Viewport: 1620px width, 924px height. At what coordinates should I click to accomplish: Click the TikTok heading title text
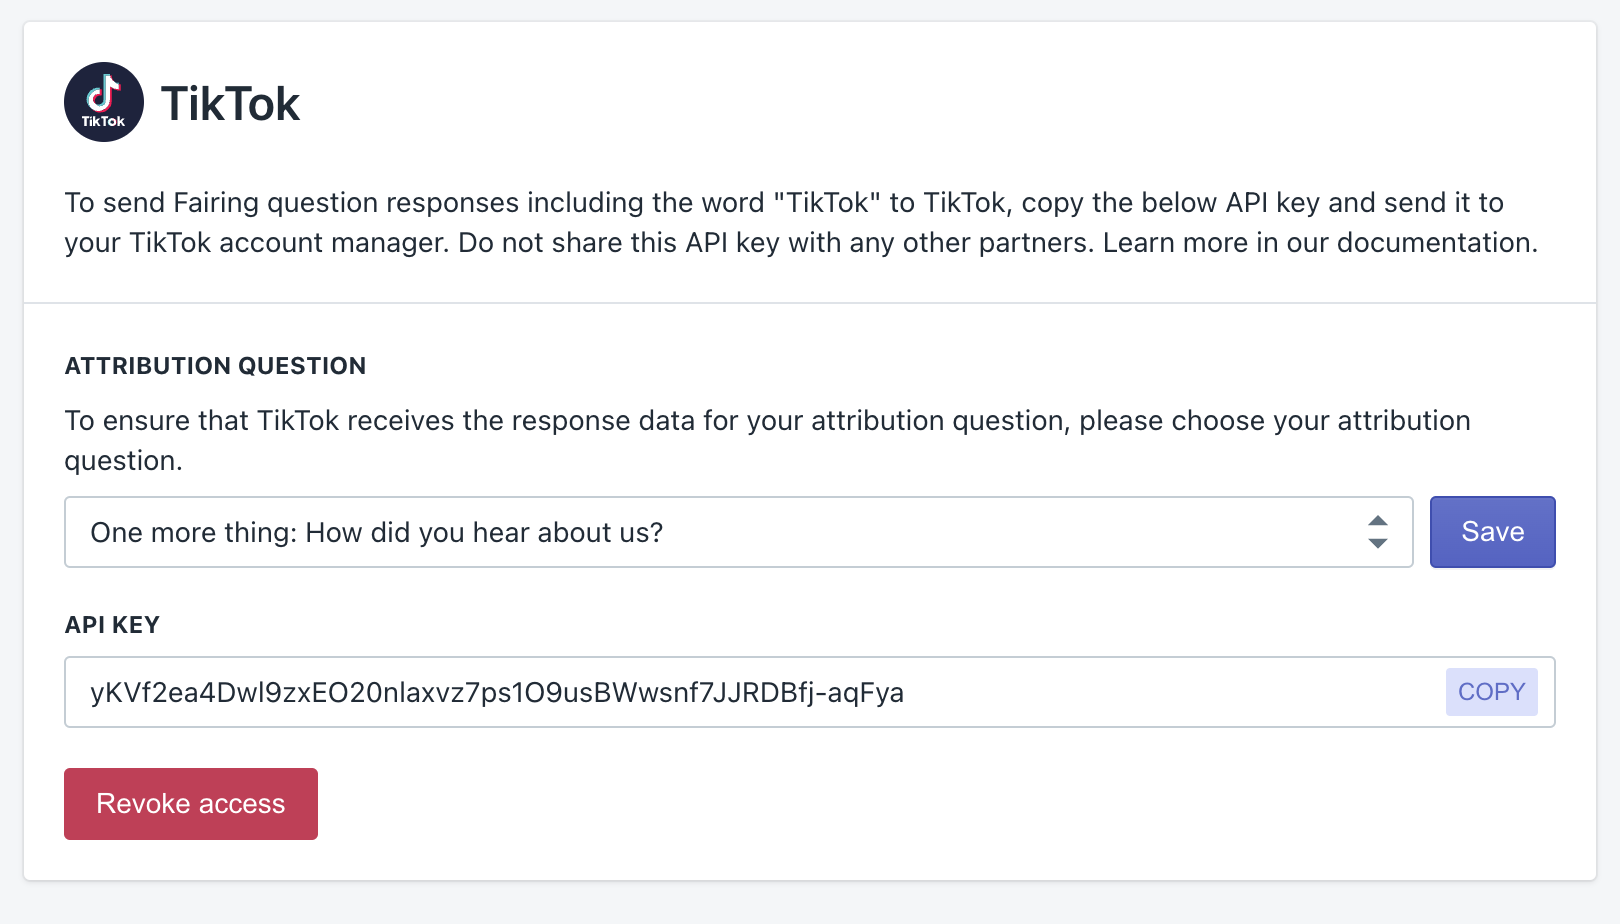(230, 104)
